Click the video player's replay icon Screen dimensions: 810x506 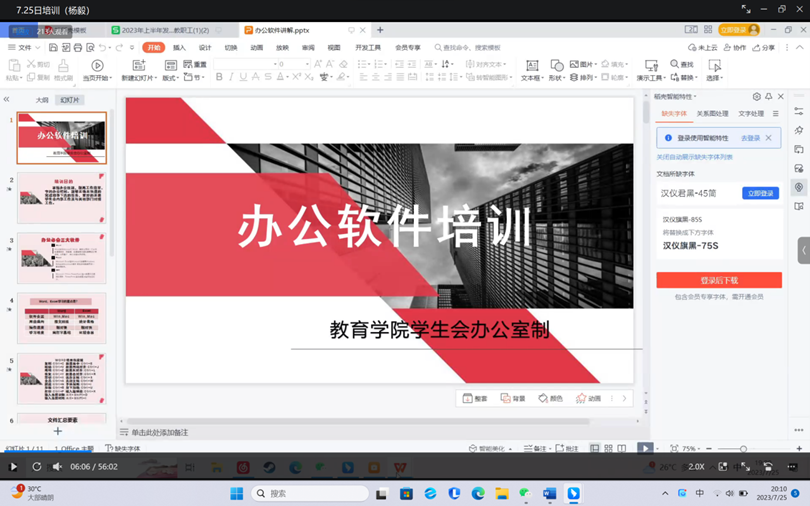pos(36,467)
